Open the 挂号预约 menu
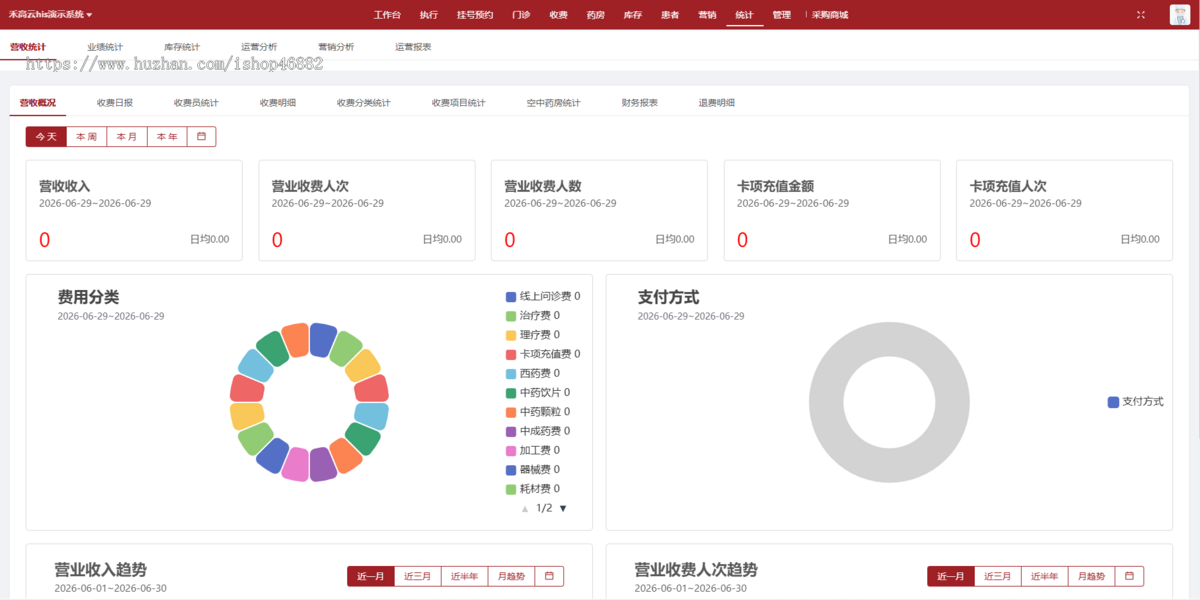The image size is (1200, 600). (474, 15)
